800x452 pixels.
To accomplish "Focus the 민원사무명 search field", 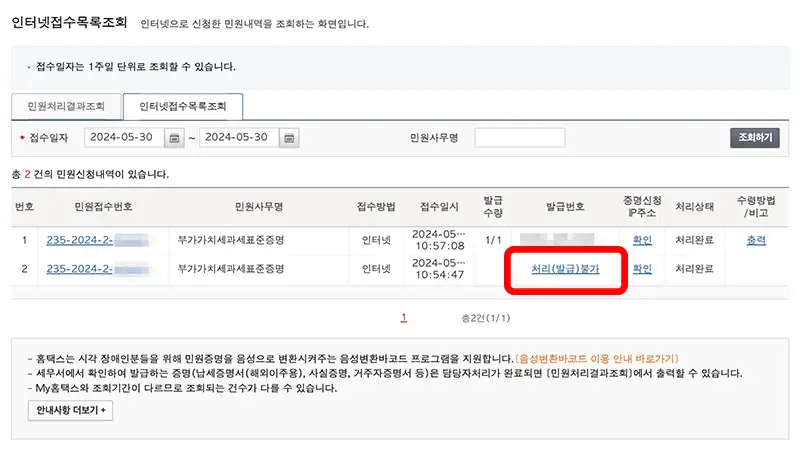I will coord(519,138).
